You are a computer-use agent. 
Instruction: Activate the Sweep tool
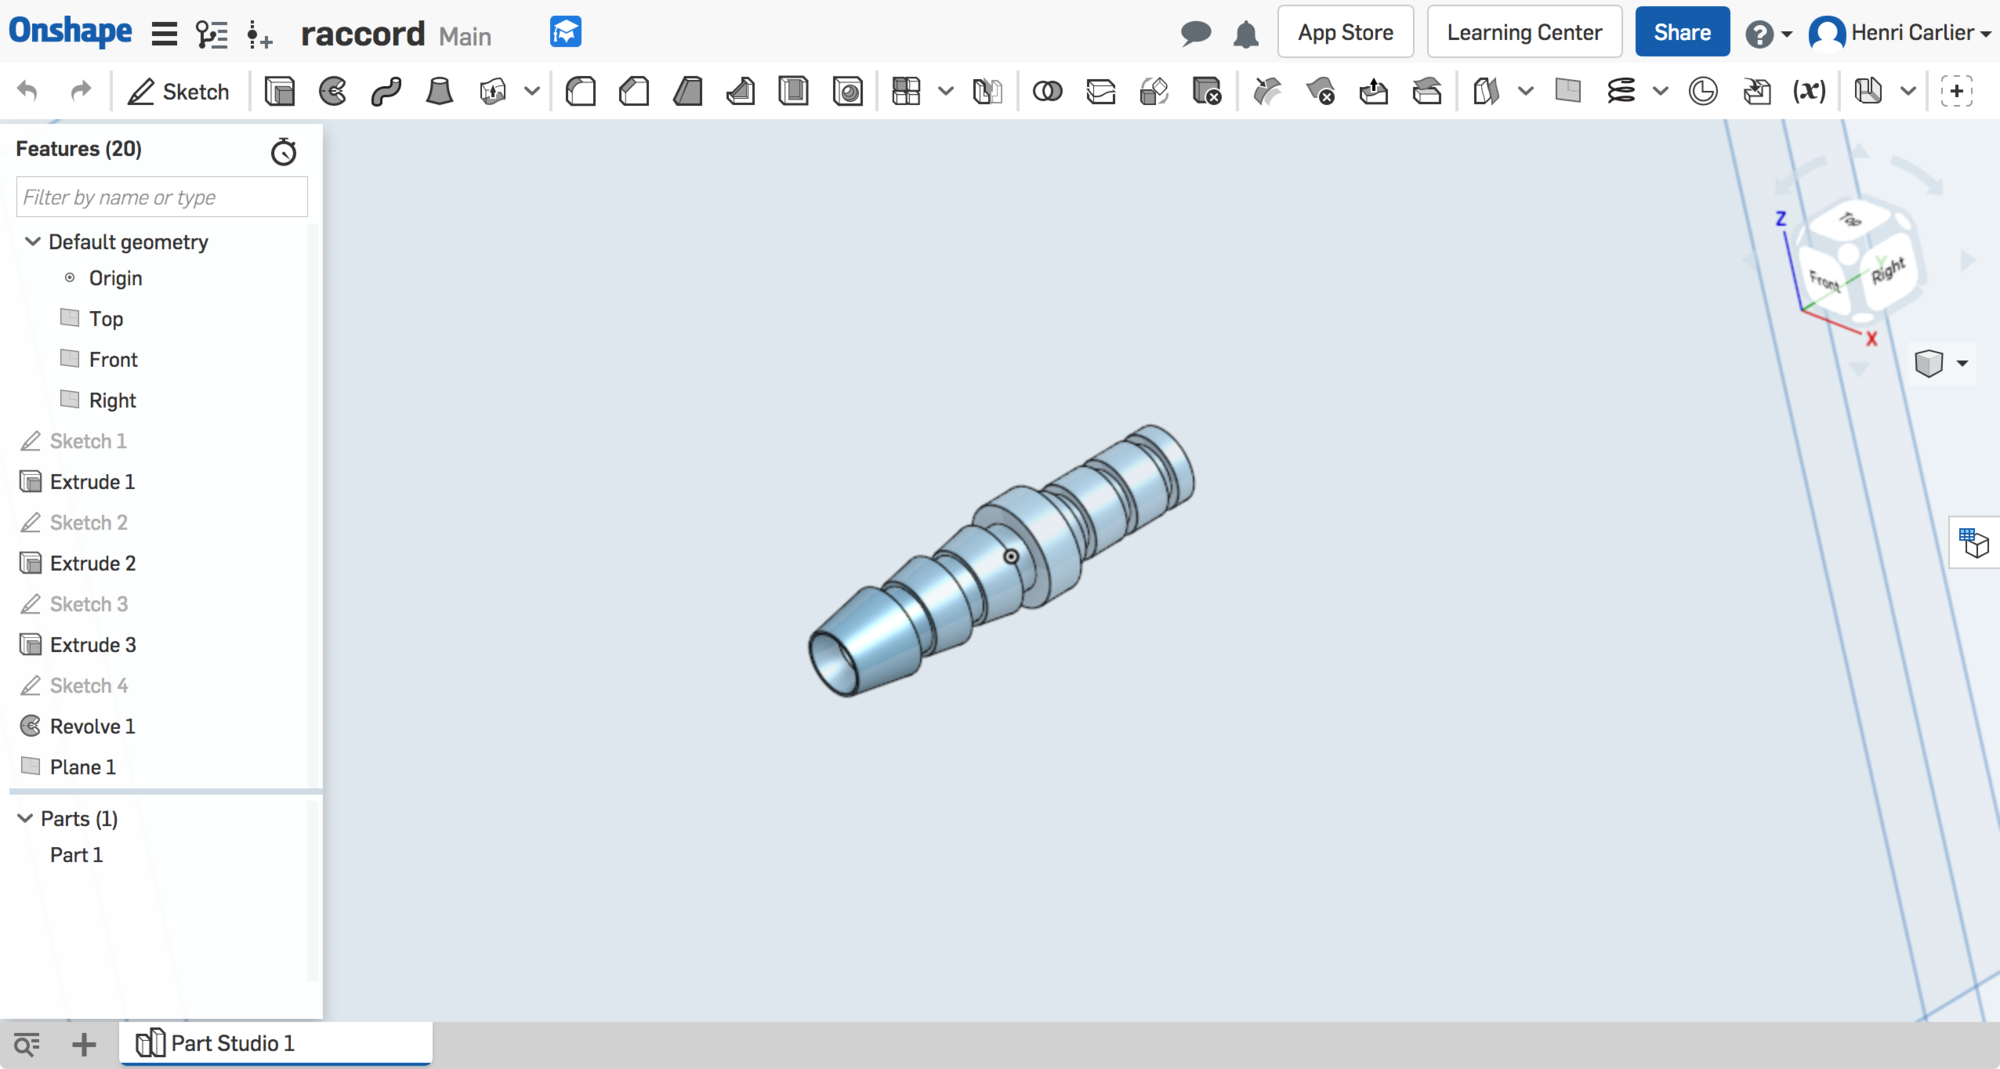(386, 92)
